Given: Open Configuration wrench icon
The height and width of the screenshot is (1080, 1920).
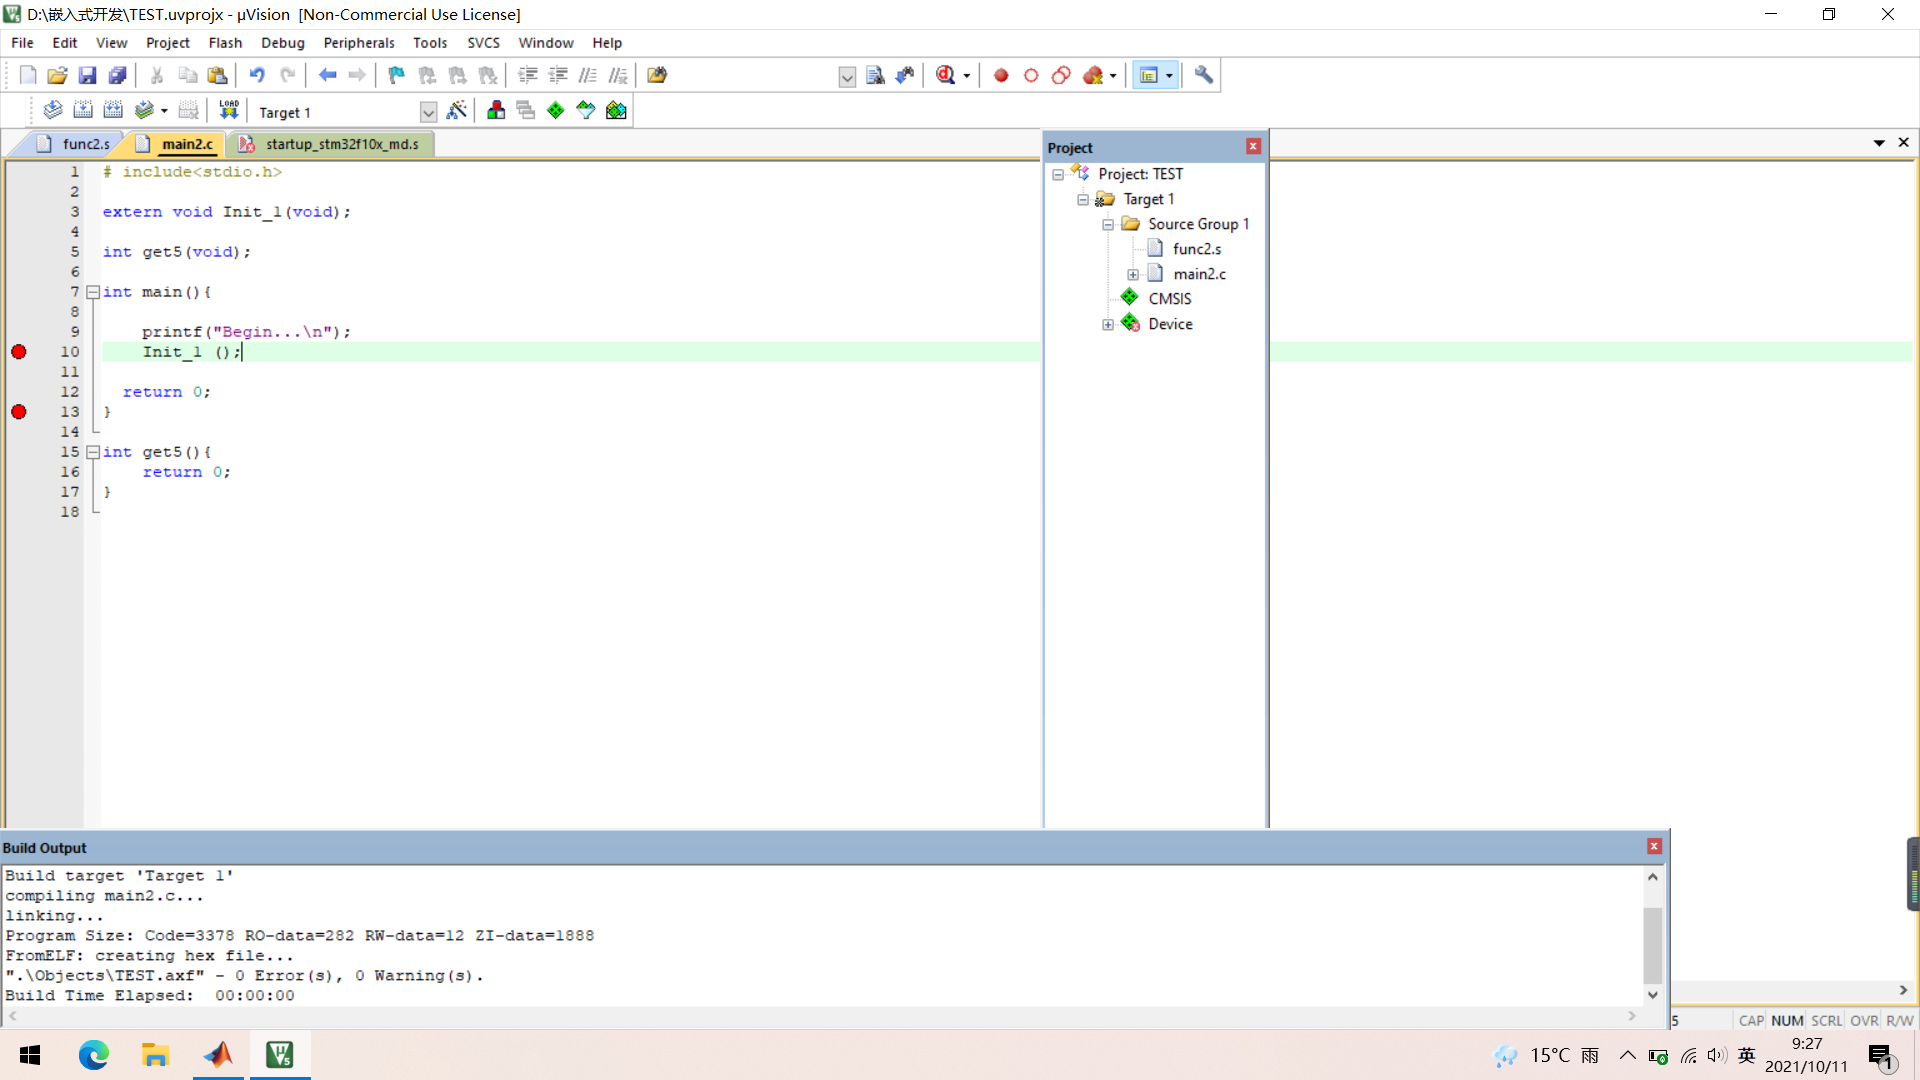Looking at the screenshot, I should click(1204, 75).
